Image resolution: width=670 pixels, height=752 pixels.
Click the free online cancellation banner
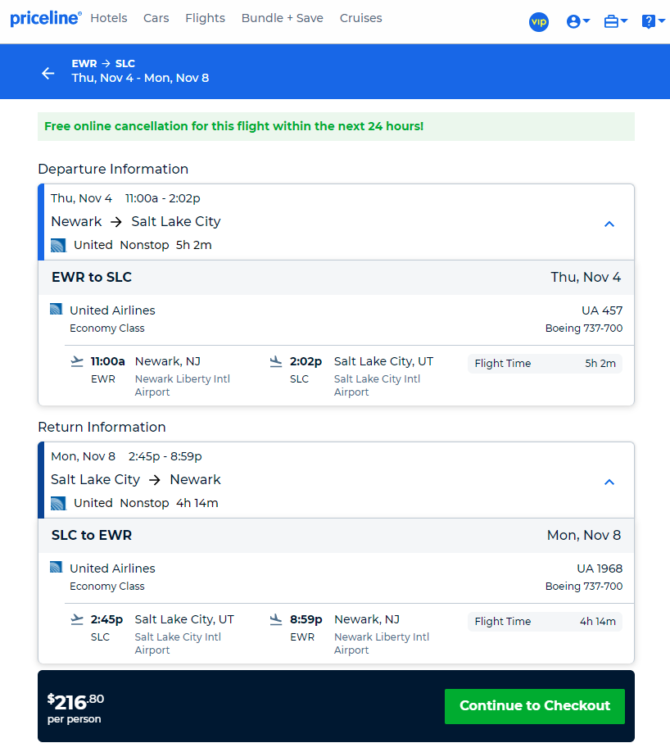335,127
